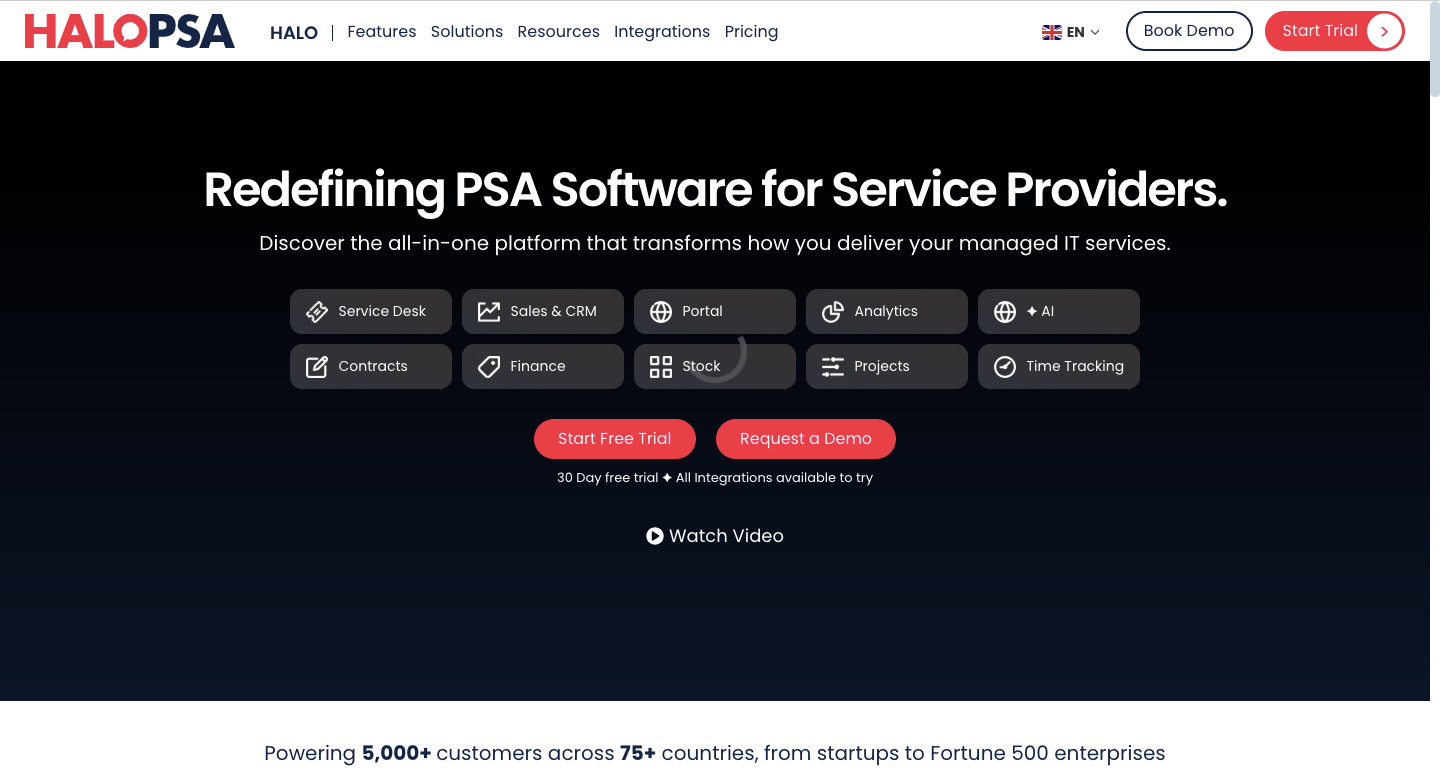The image size is (1440, 779).
Task: Select the Time Tracking label
Action: point(1075,366)
